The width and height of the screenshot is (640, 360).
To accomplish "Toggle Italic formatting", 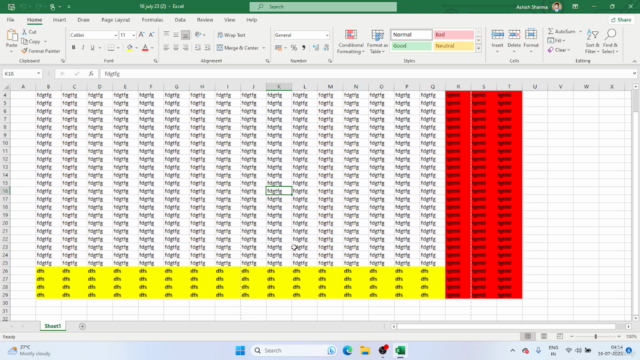I will tap(83, 48).
